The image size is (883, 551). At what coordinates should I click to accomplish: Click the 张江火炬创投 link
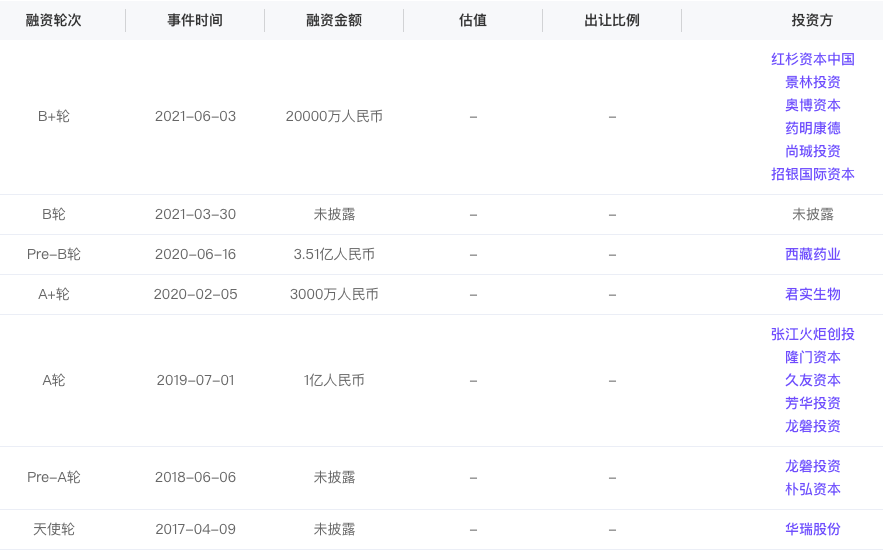pos(812,335)
